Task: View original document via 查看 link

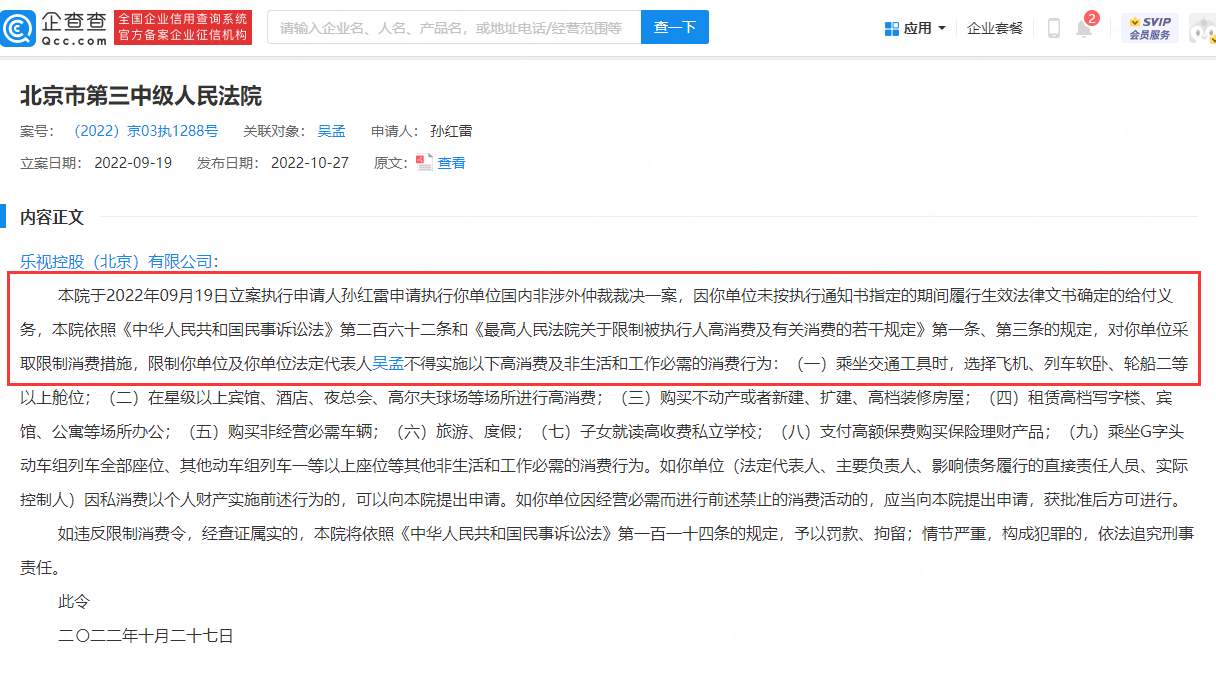Action: click(451, 163)
